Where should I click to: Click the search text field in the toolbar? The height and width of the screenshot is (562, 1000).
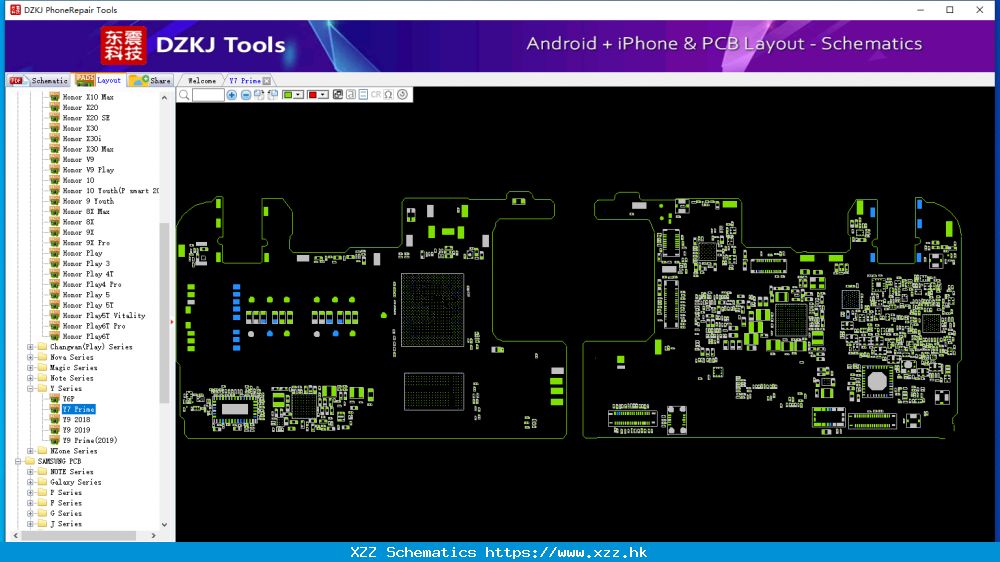click(x=209, y=95)
